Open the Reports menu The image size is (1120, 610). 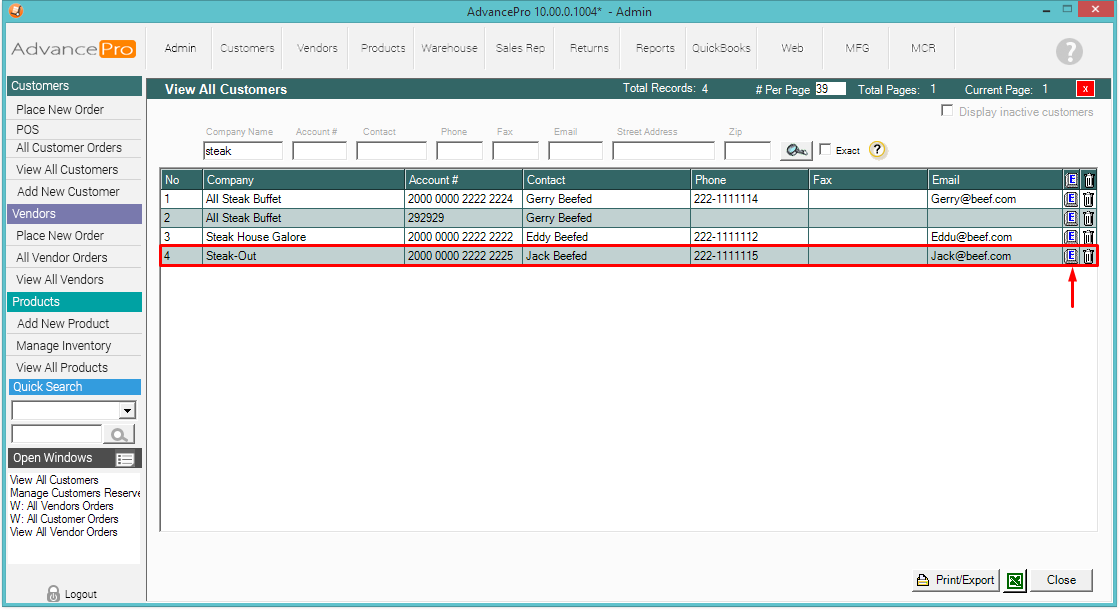pyautogui.click(x=655, y=48)
